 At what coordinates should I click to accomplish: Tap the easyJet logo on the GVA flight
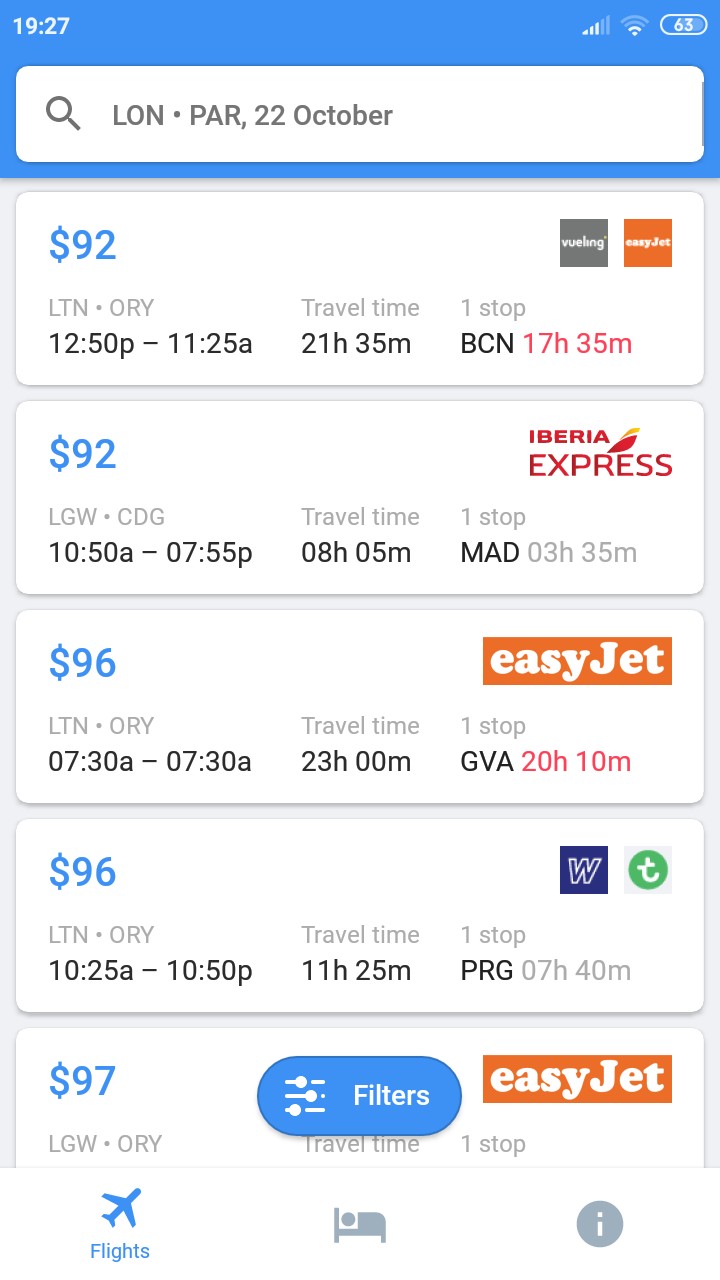[x=577, y=661]
